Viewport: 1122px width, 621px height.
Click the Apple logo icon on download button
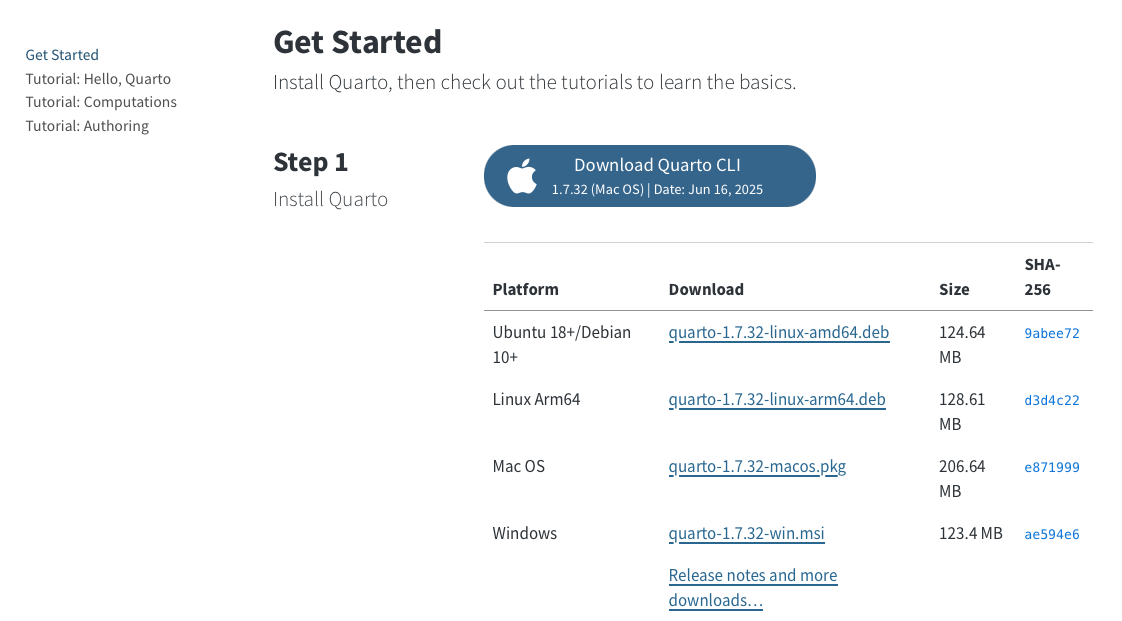(521, 177)
